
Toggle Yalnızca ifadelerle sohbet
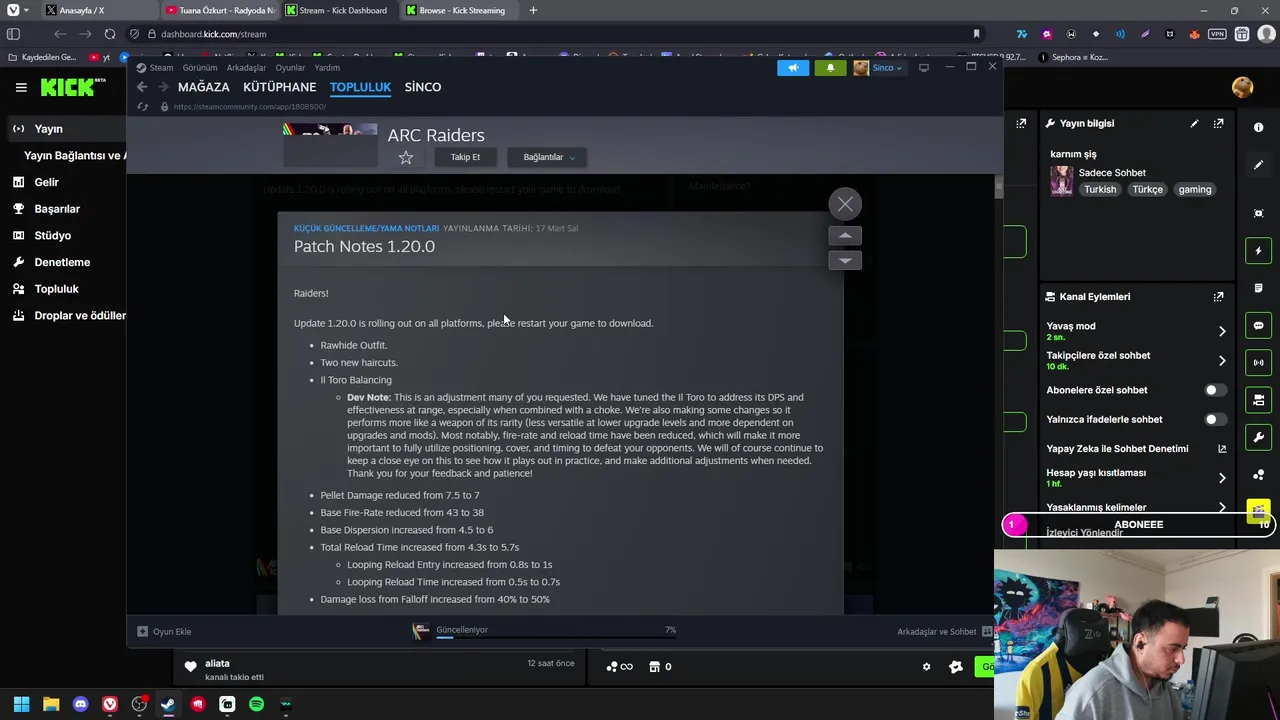pyautogui.click(x=1214, y=420)
